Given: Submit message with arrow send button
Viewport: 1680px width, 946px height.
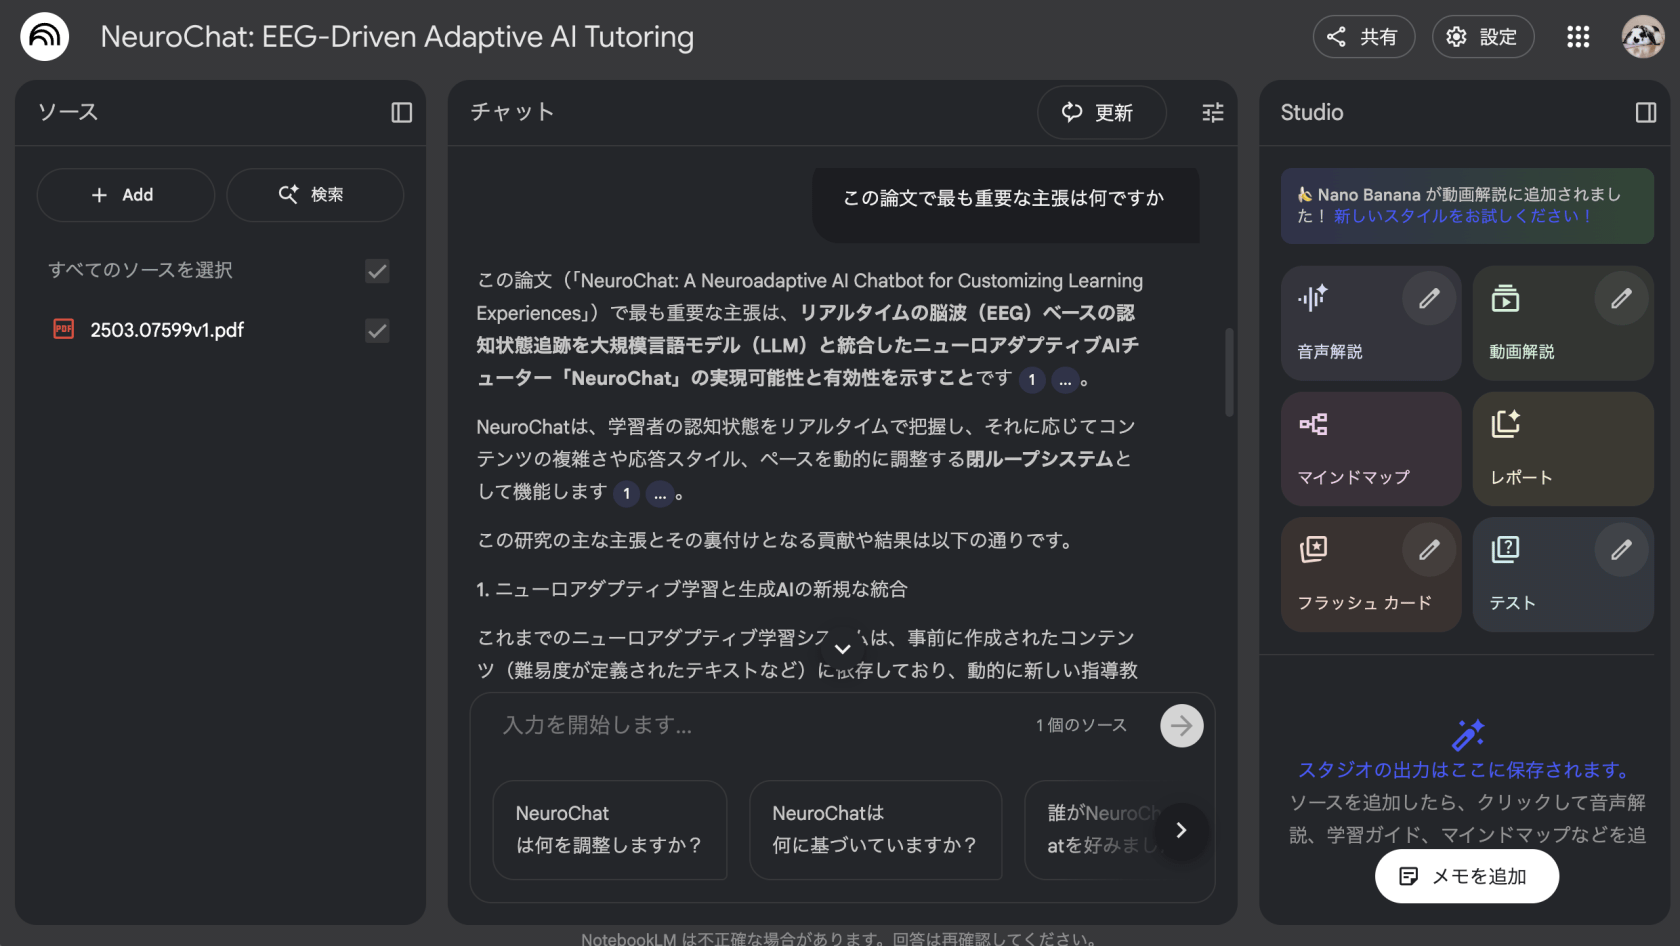Looking at the screenshot, I should click(1181, 726).
